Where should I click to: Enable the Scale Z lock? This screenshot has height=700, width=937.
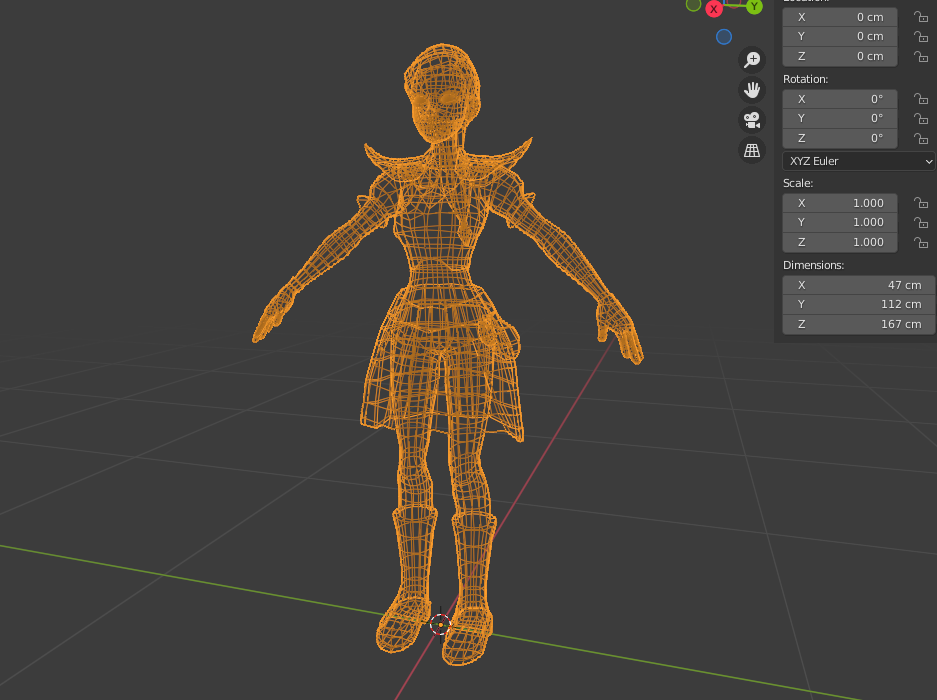click(921, 243)
